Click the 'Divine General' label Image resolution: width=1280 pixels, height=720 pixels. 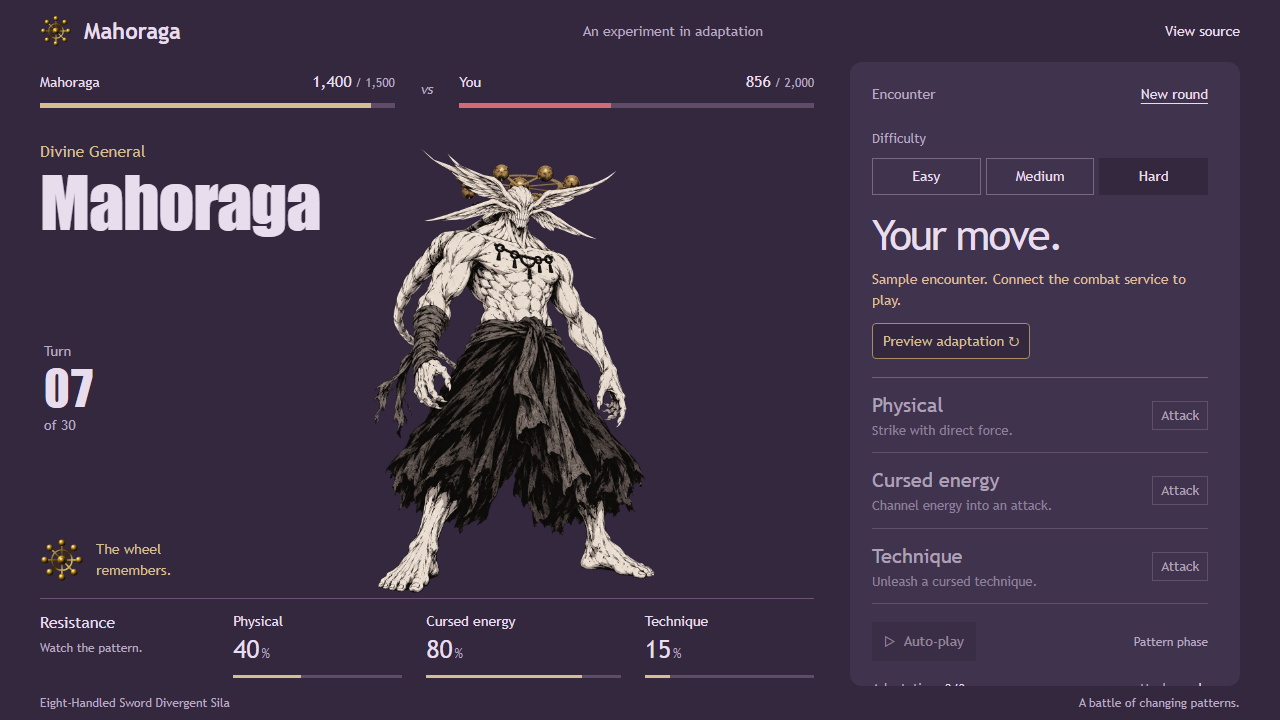(x=92, y=151)
